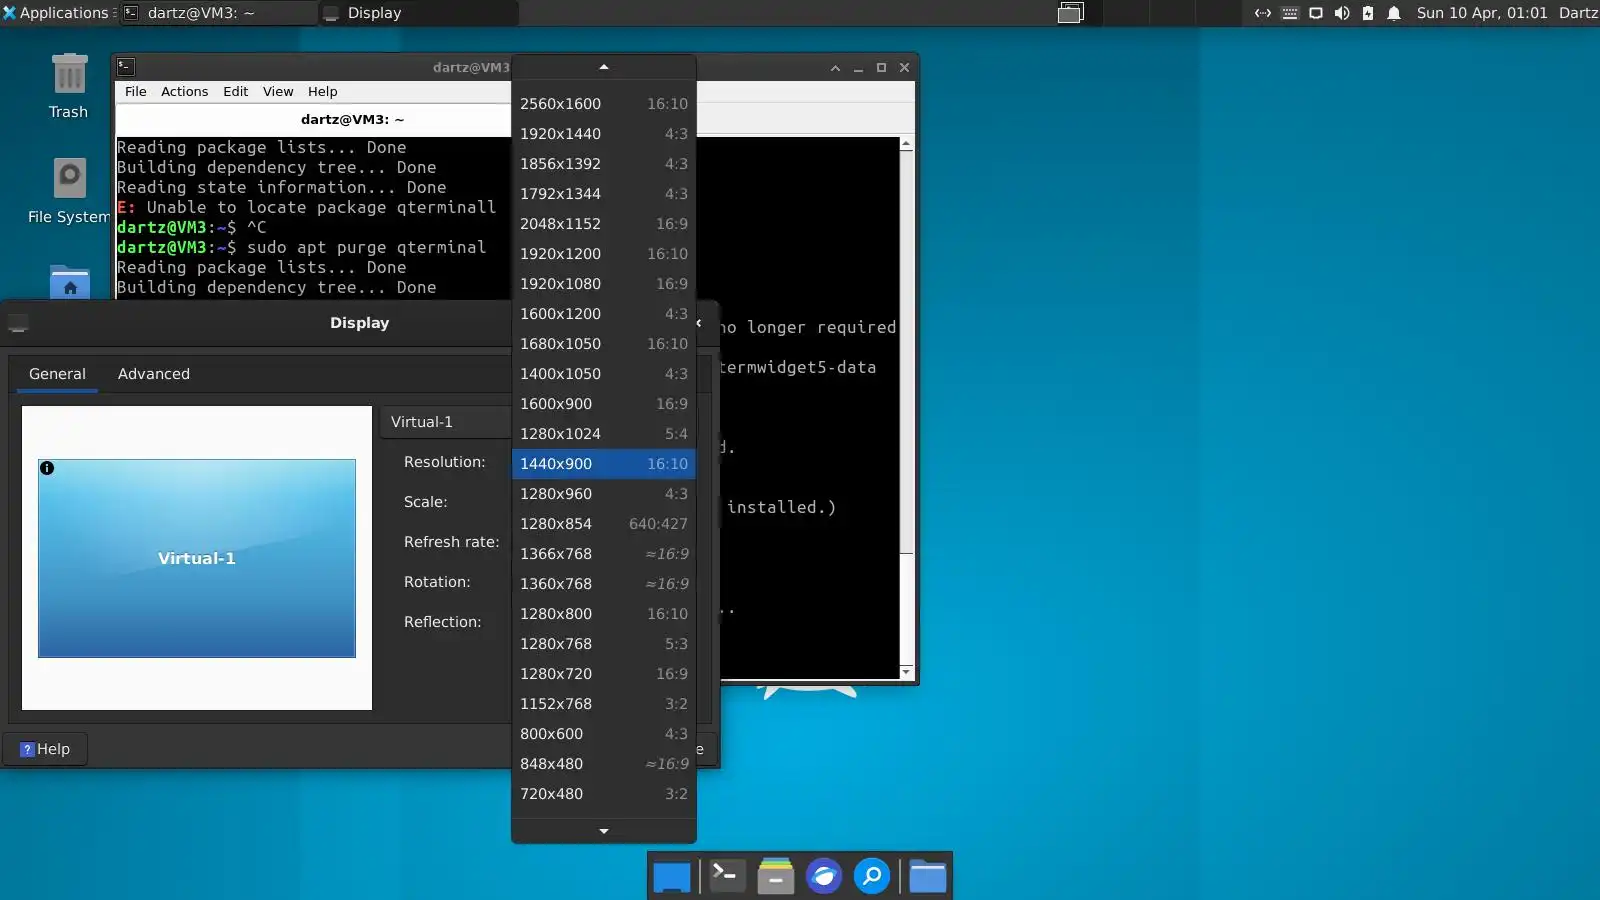Pick the 1280x768 resolution entry

pyautogui.click(x=603, y=644)
